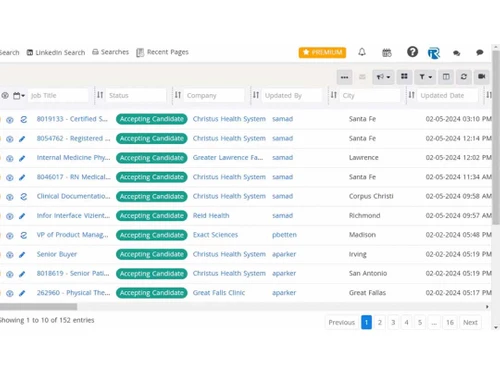View the Internal Medicine Phy job eye icon
The height and width of the screenshot is (375, 500).
point(10,158)
